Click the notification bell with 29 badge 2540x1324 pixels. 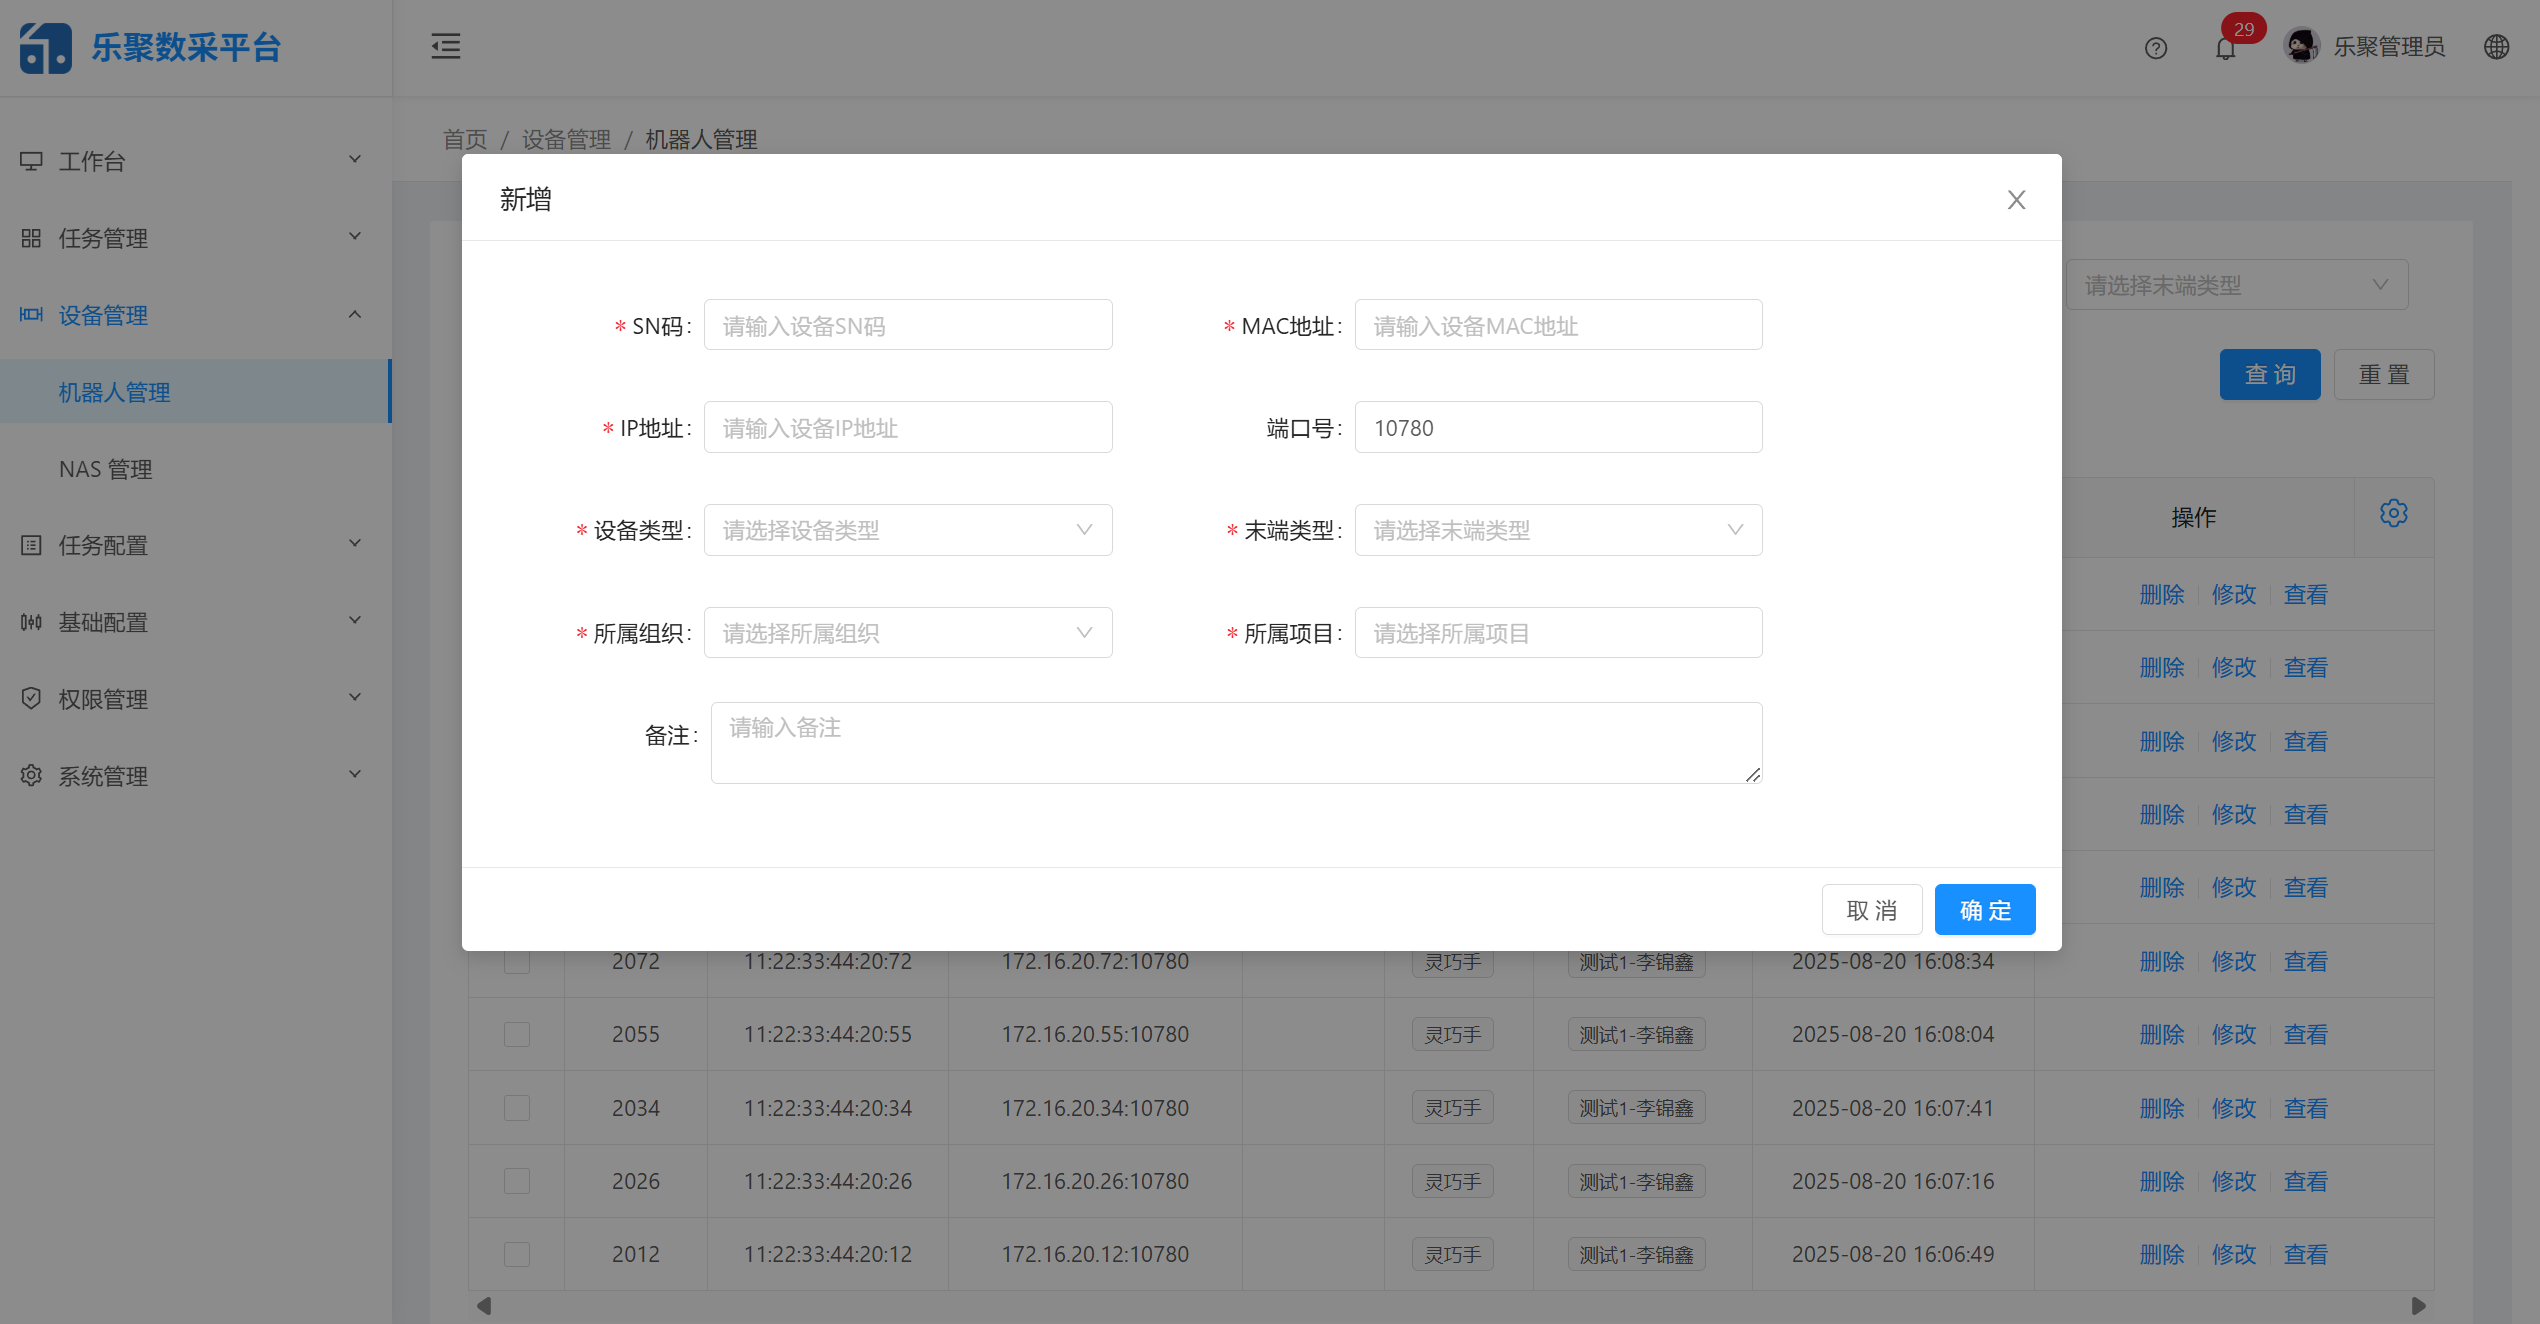click(2226, 48)
